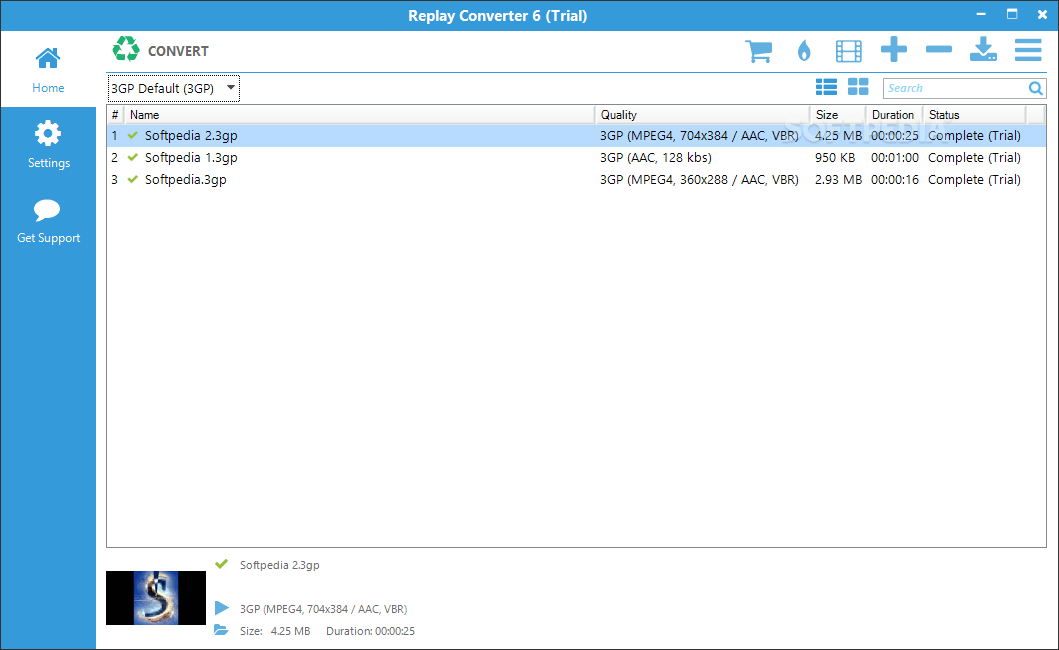Go to the Home tab
1059x650 pixels.
48,70
